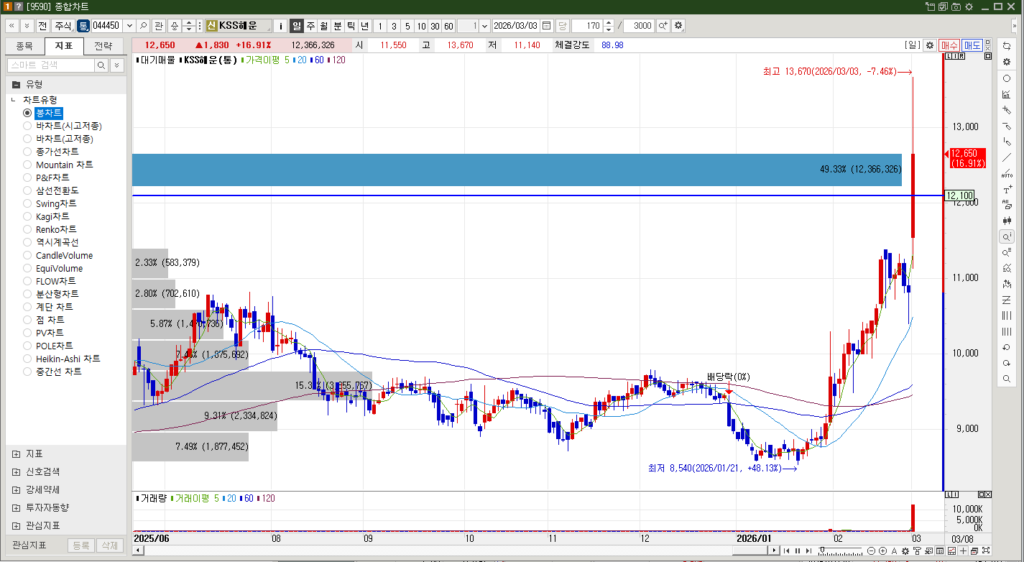Select the Heikin-Ashi 차트 radio option

[x=28, y=358]
